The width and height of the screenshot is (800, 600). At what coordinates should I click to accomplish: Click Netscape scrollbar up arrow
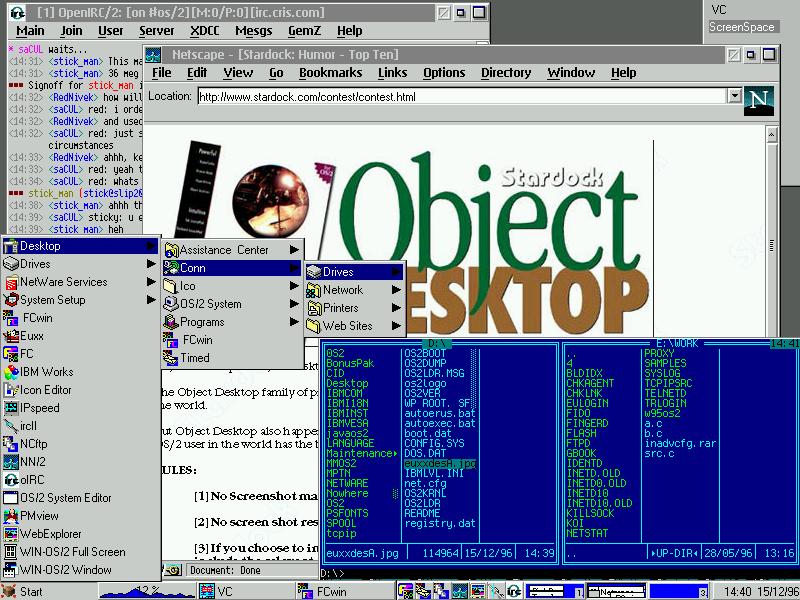(x=772, y=135)
